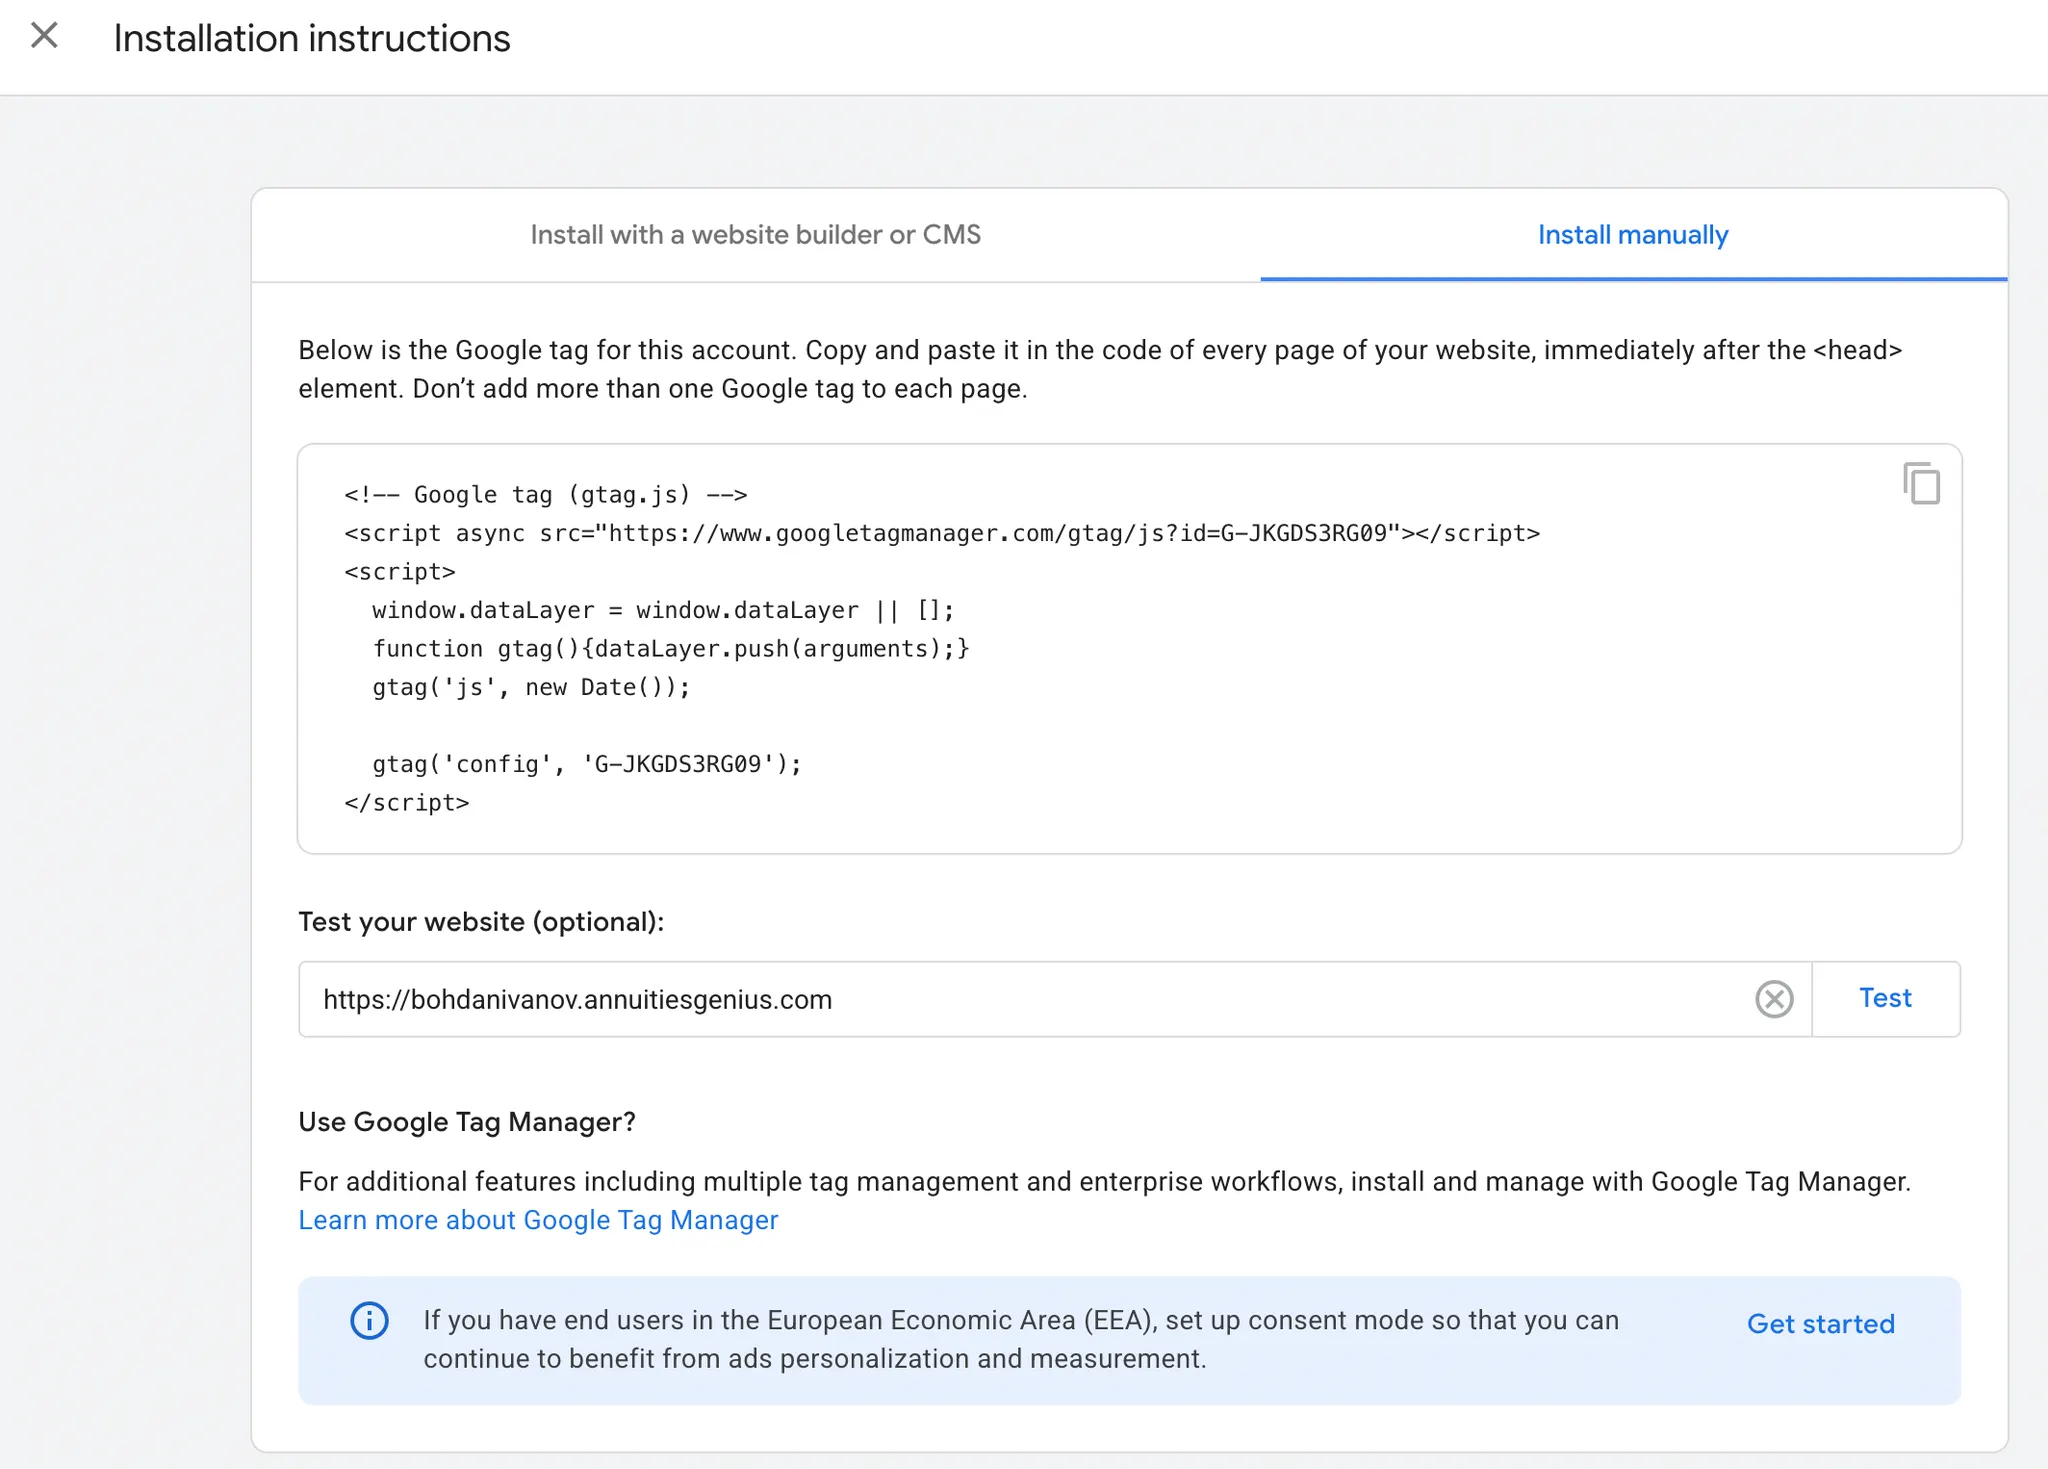
Task: Copy the Google tag code snippet
Action: pos(1921,484)
